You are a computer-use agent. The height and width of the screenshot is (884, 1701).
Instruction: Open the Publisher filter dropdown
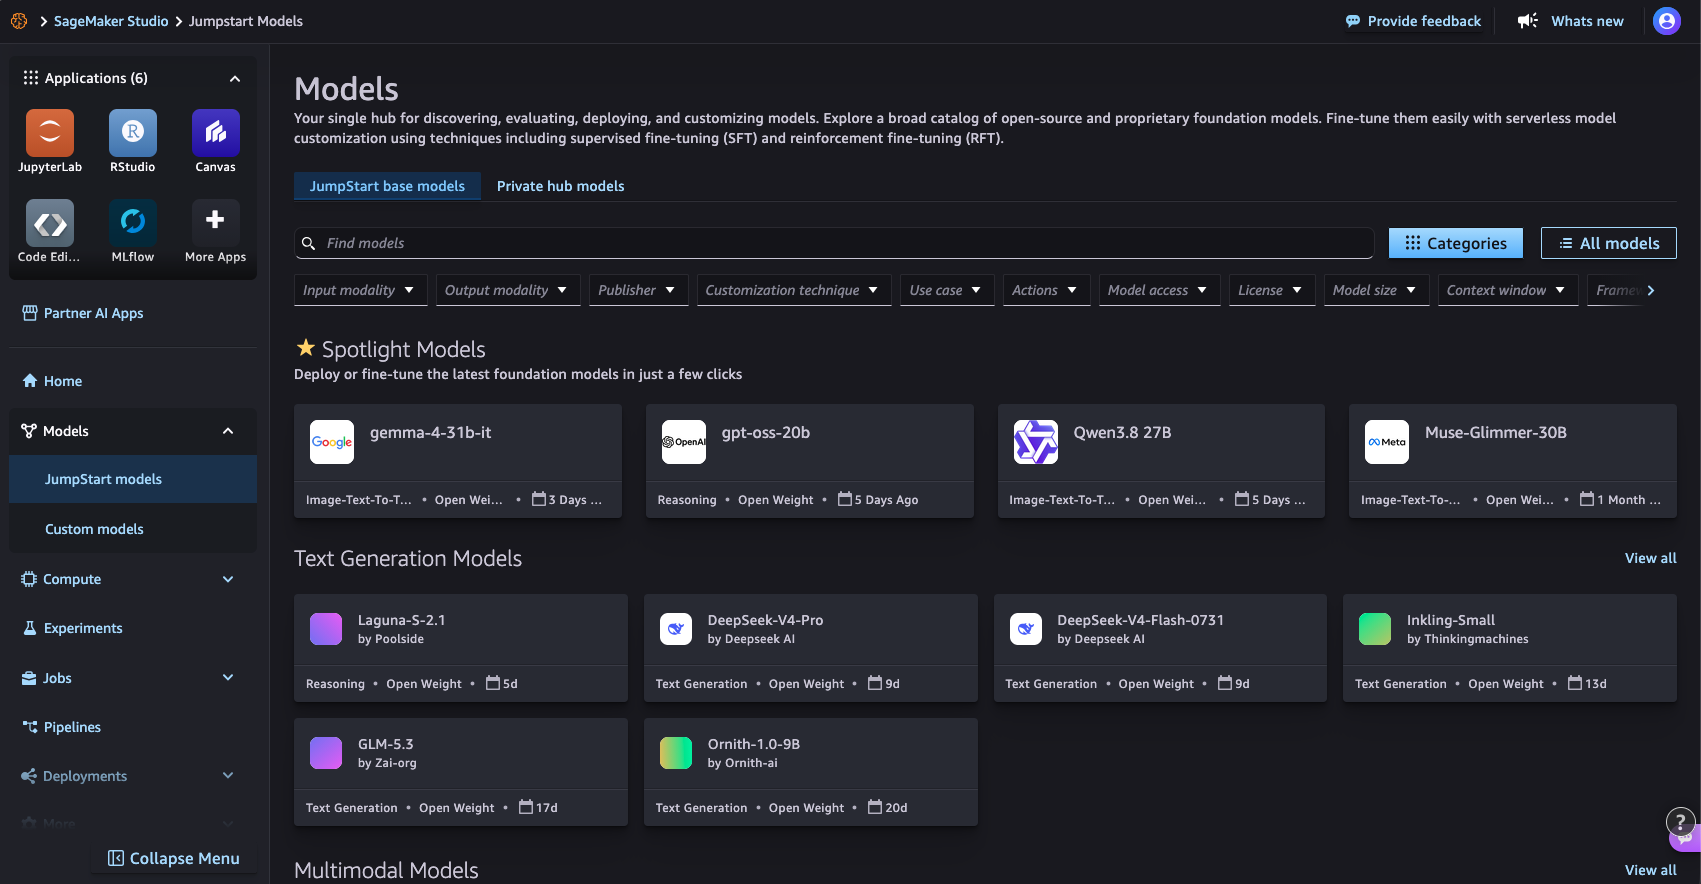pos(638,290)
